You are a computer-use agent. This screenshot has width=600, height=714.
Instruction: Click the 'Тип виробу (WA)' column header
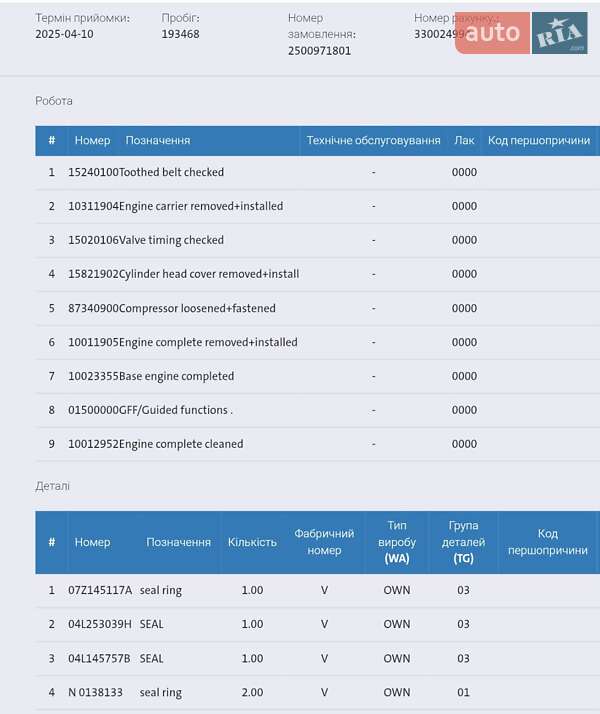(x=397, y=542)
